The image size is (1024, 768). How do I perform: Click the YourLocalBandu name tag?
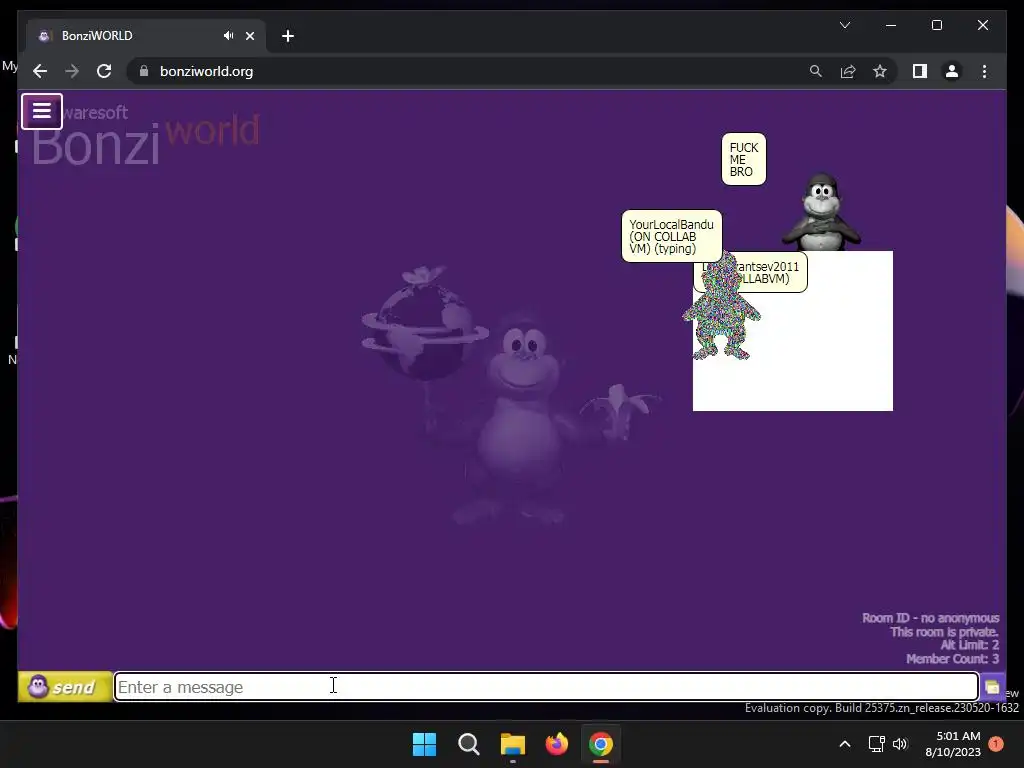pyautogui.click(x=671, y=236)
